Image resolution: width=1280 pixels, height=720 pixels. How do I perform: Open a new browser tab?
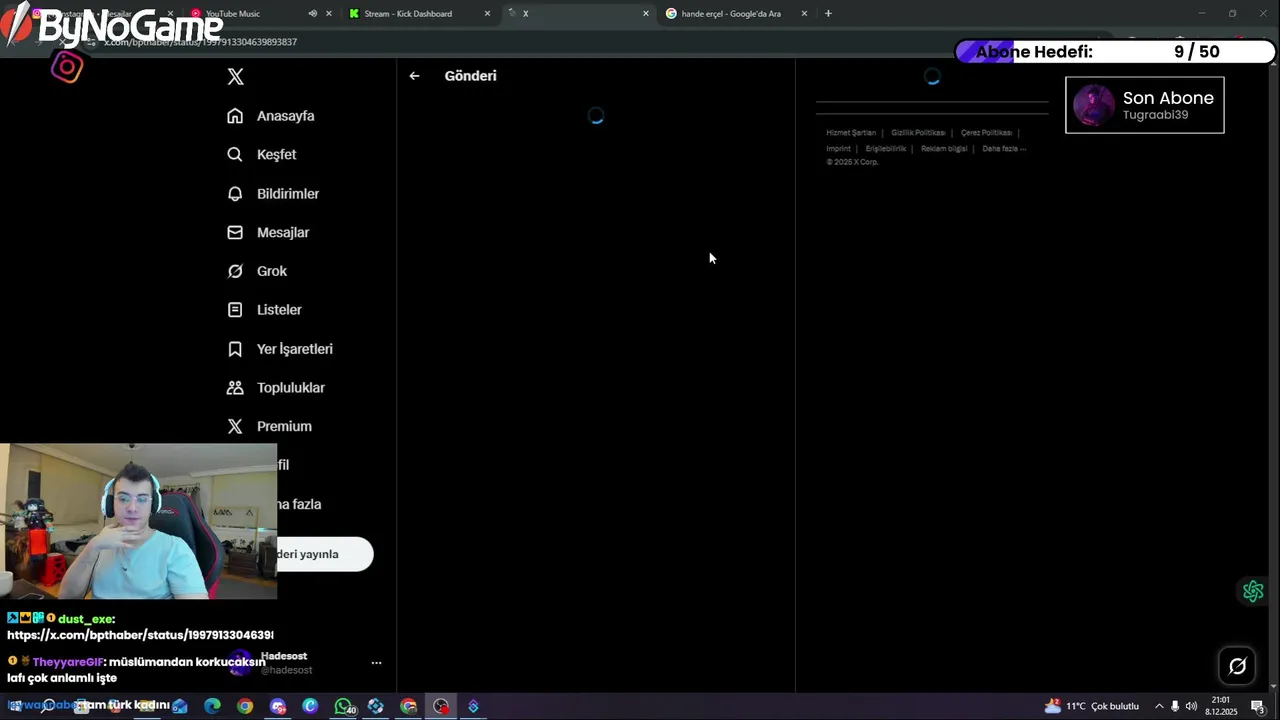point(828,14)
